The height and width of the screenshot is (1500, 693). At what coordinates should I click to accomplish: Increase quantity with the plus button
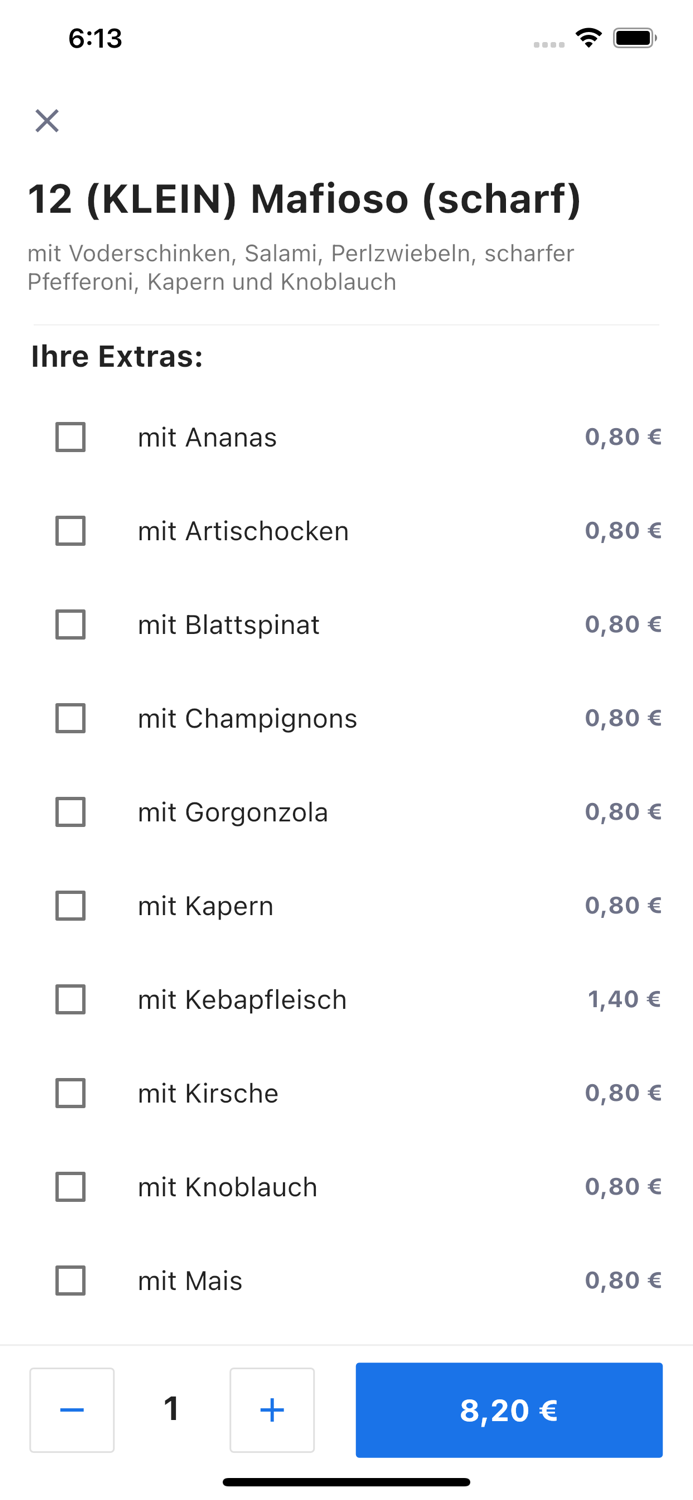[272, 1410]
